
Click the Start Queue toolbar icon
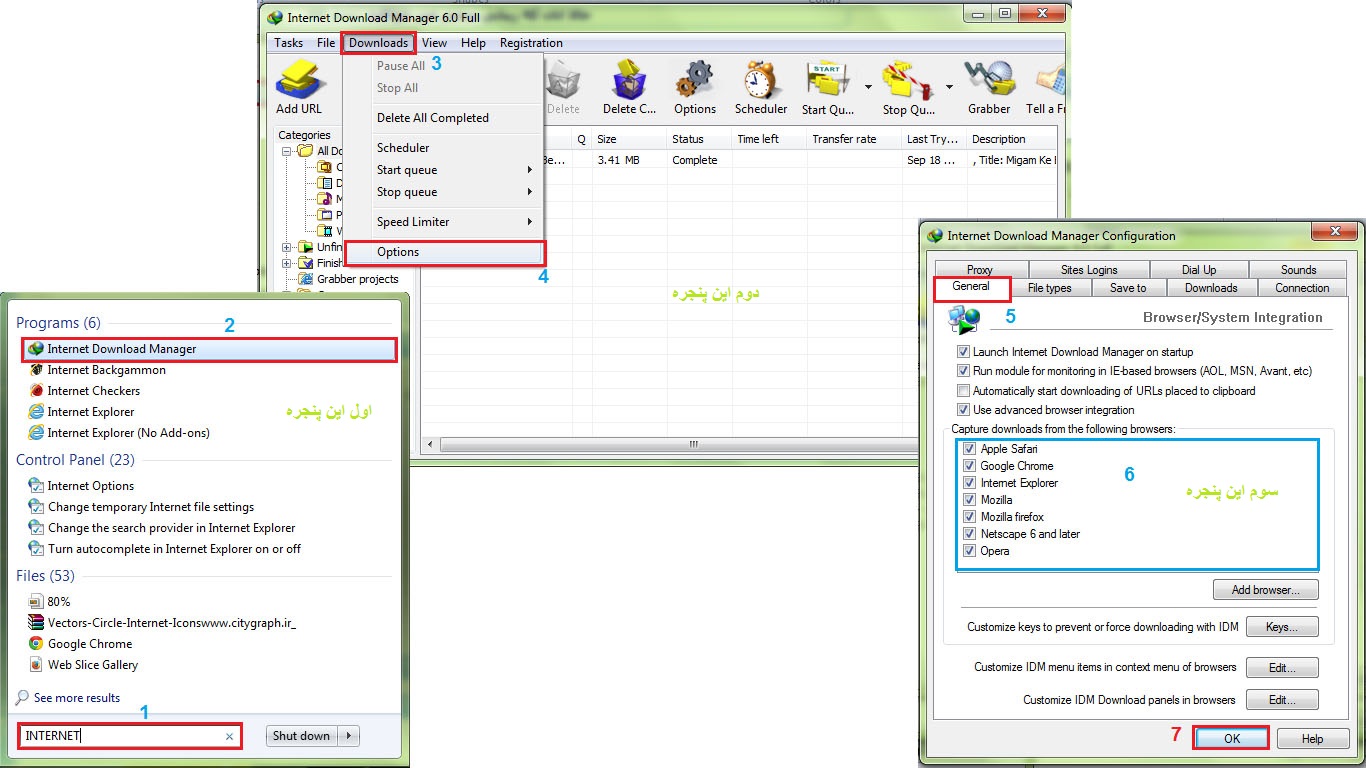pyautogui.click(x=827, y=79)
